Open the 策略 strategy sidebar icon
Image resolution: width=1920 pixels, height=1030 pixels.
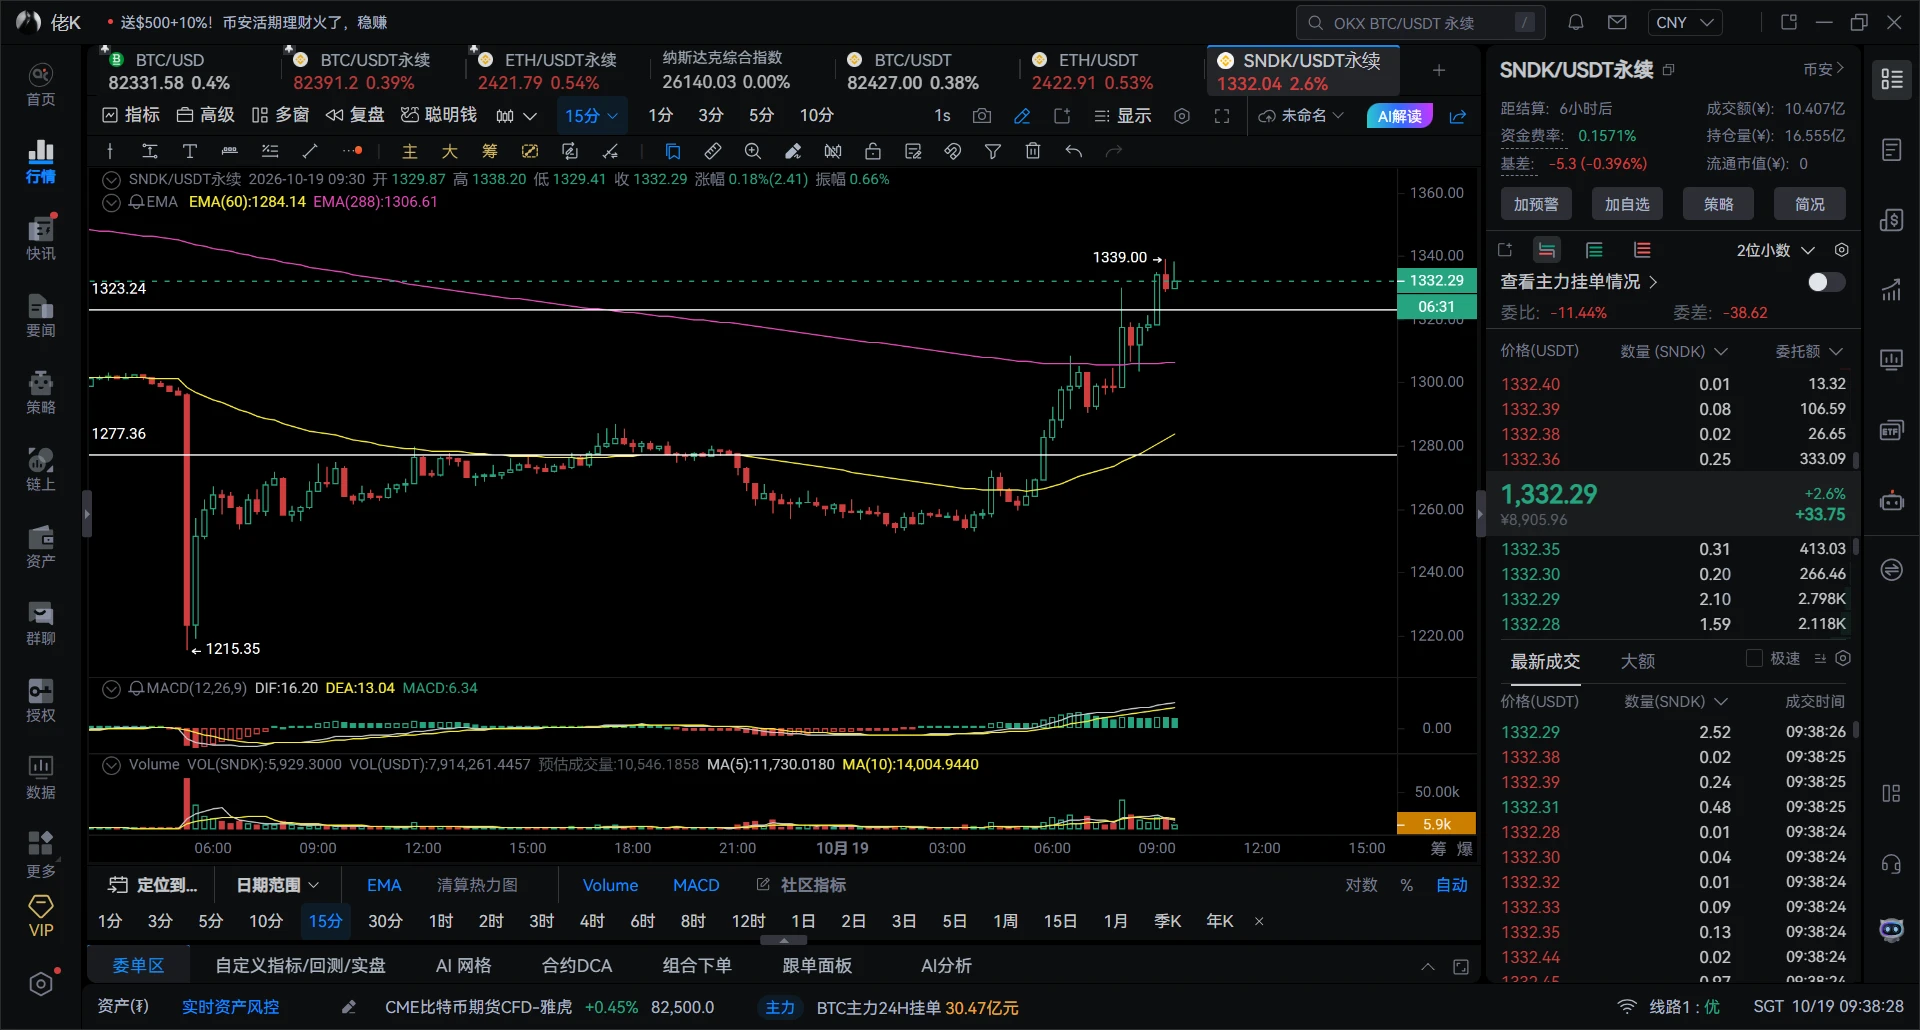click(41, 392)
